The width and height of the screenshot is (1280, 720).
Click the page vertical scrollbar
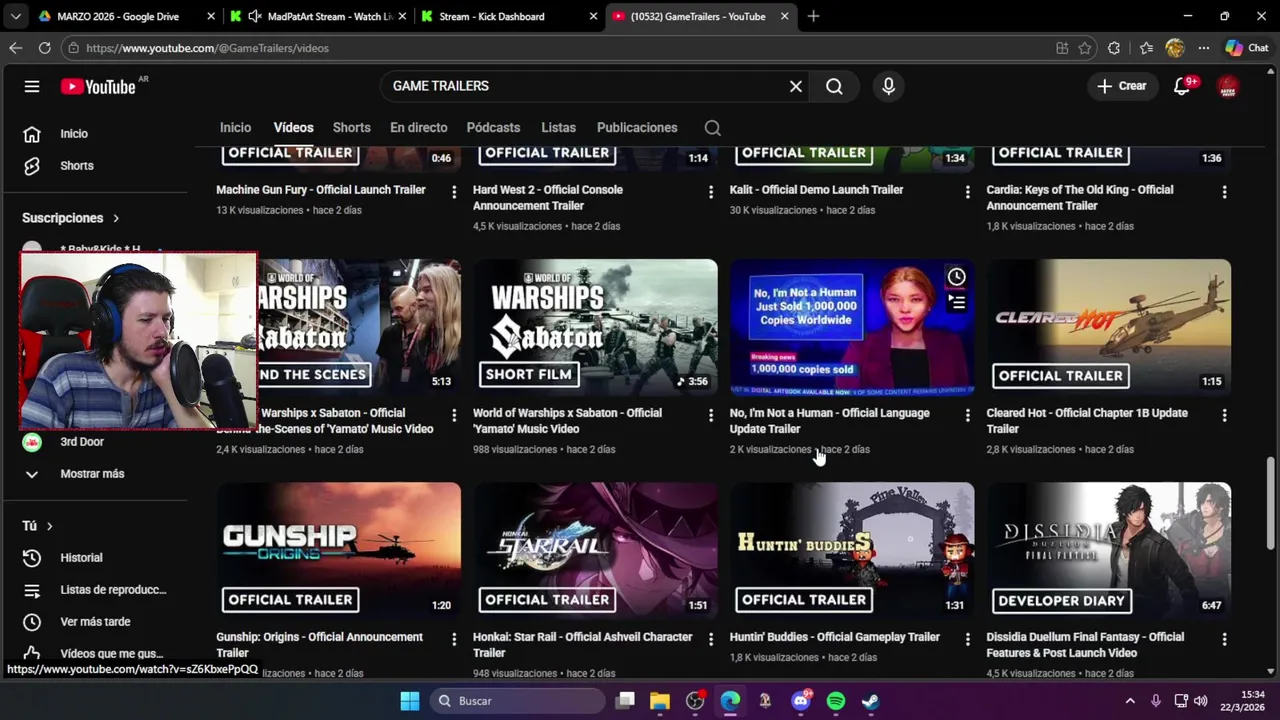click(x=1271, y=503)
